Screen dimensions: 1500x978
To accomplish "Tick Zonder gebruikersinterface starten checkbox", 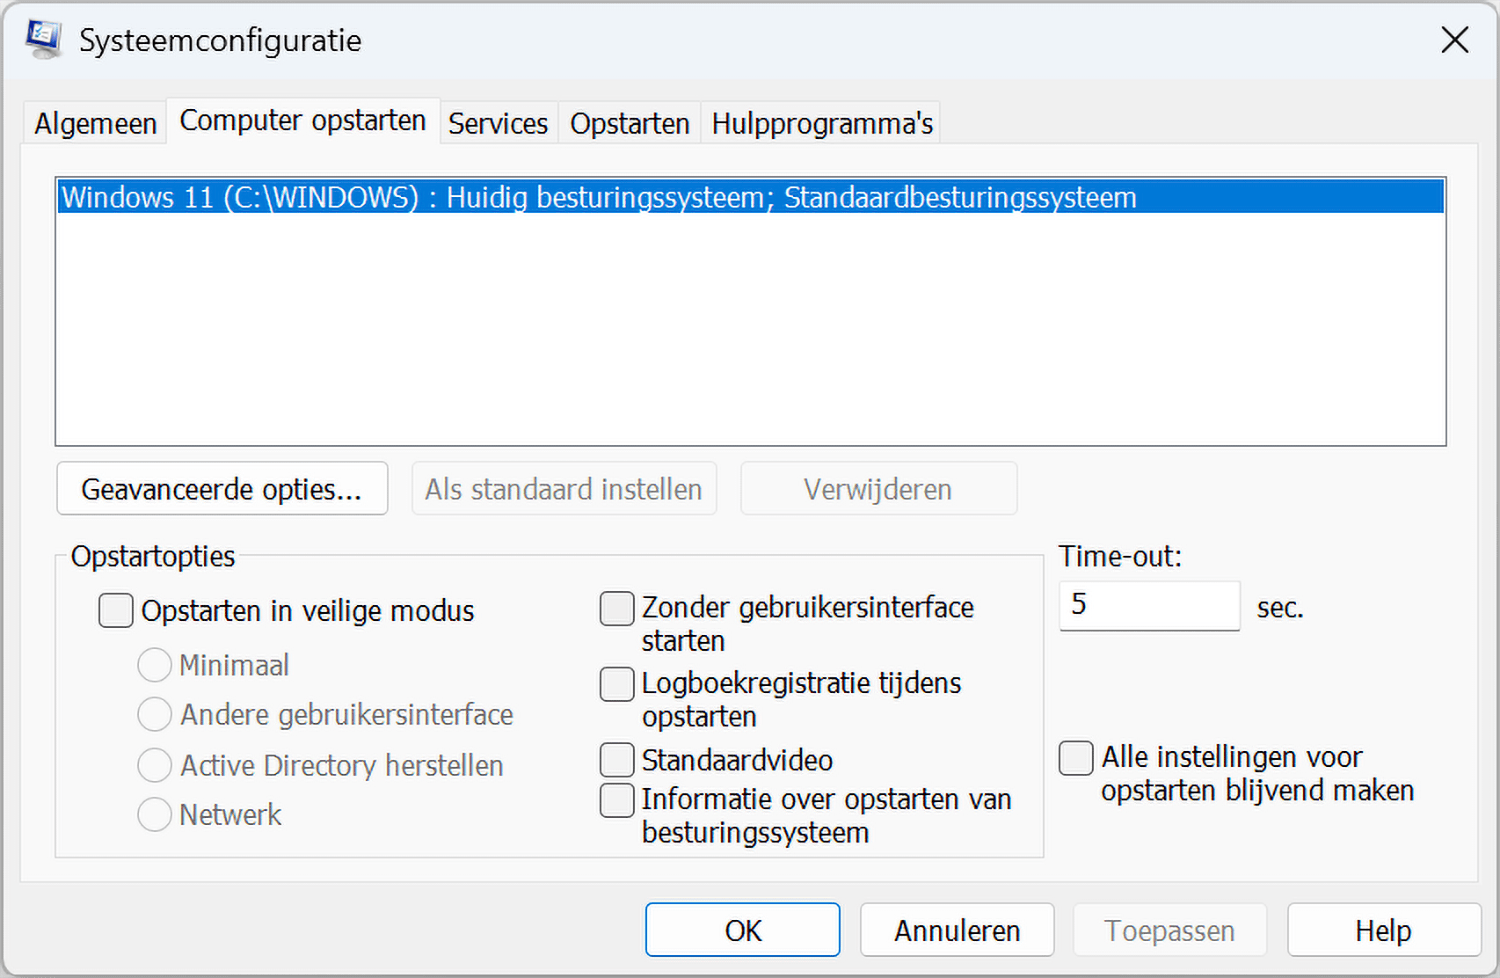I will [617, 608].
